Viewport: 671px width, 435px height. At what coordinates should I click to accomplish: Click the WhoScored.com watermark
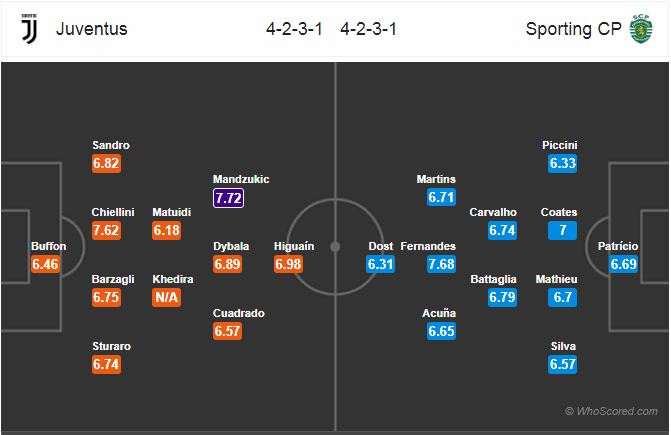click(611, 411)
